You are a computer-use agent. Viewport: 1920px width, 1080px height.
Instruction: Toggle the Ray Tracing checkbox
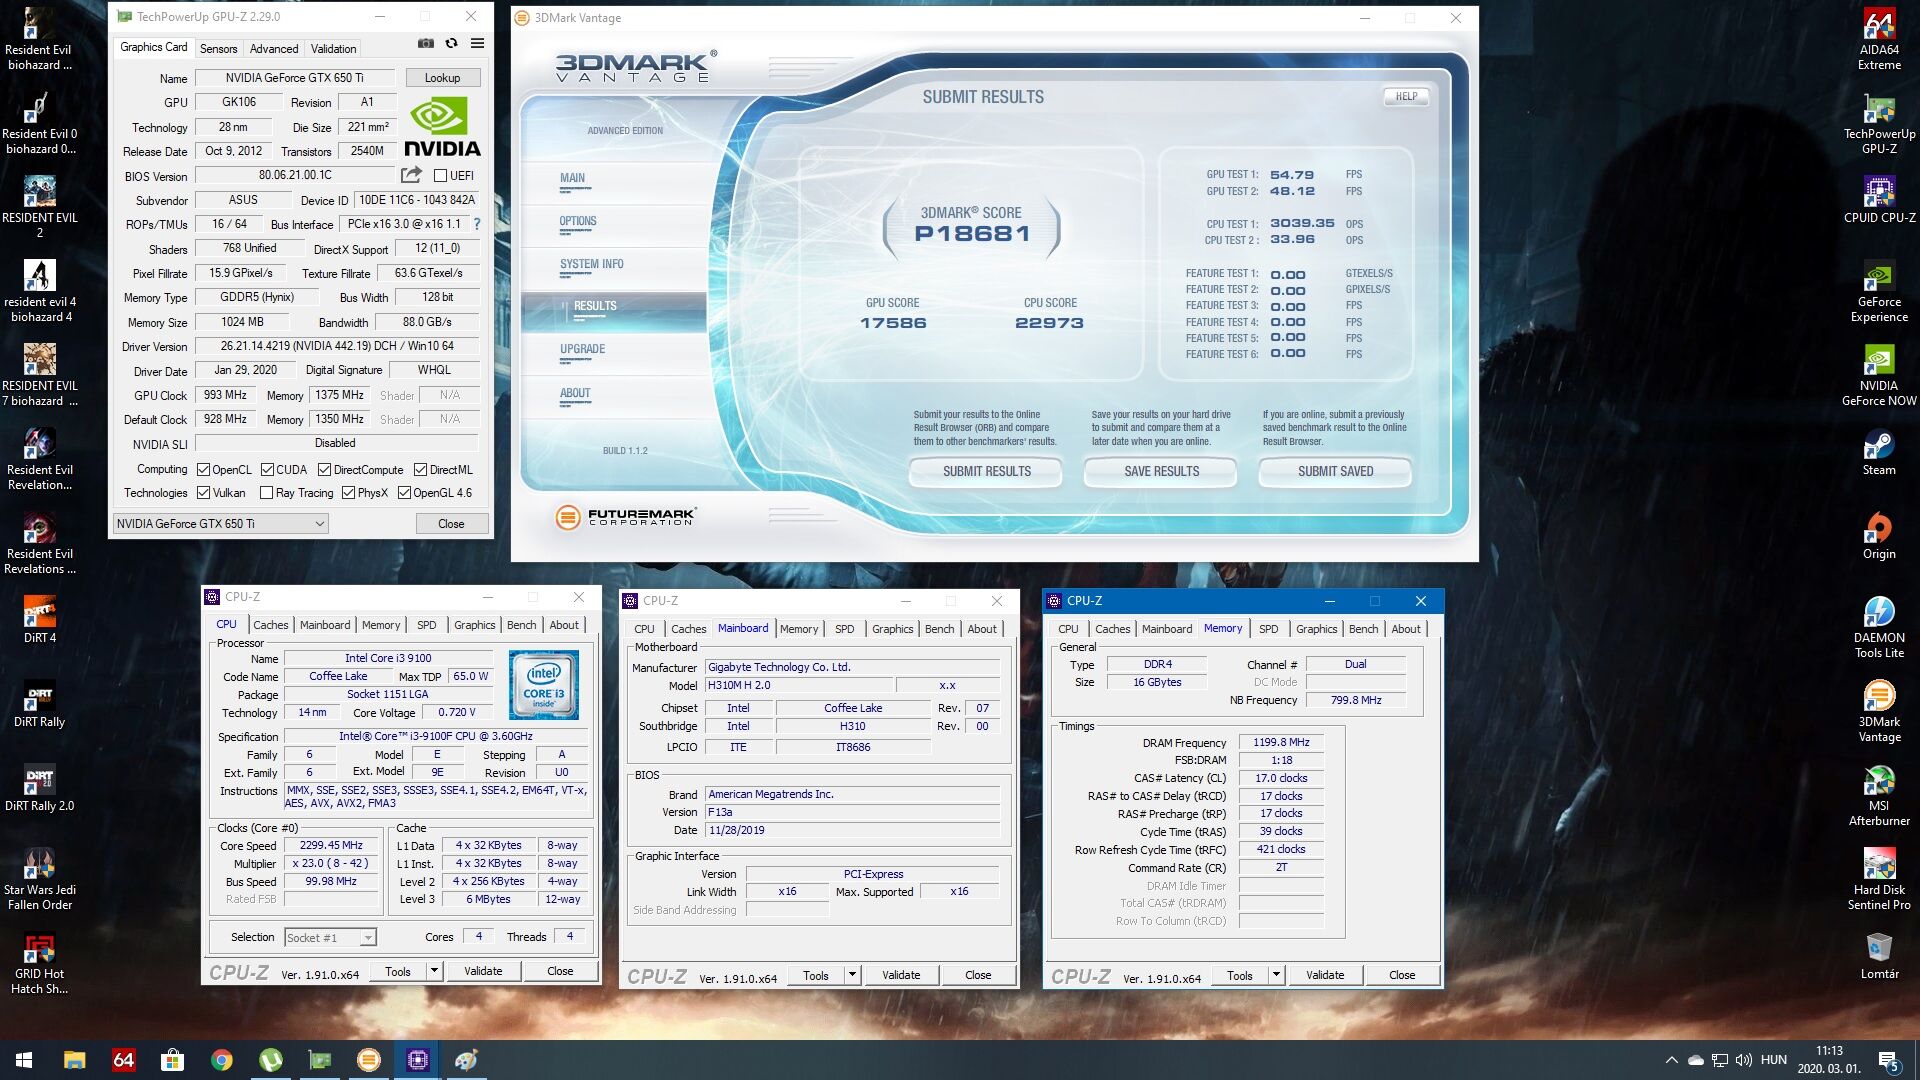(266, 493)
